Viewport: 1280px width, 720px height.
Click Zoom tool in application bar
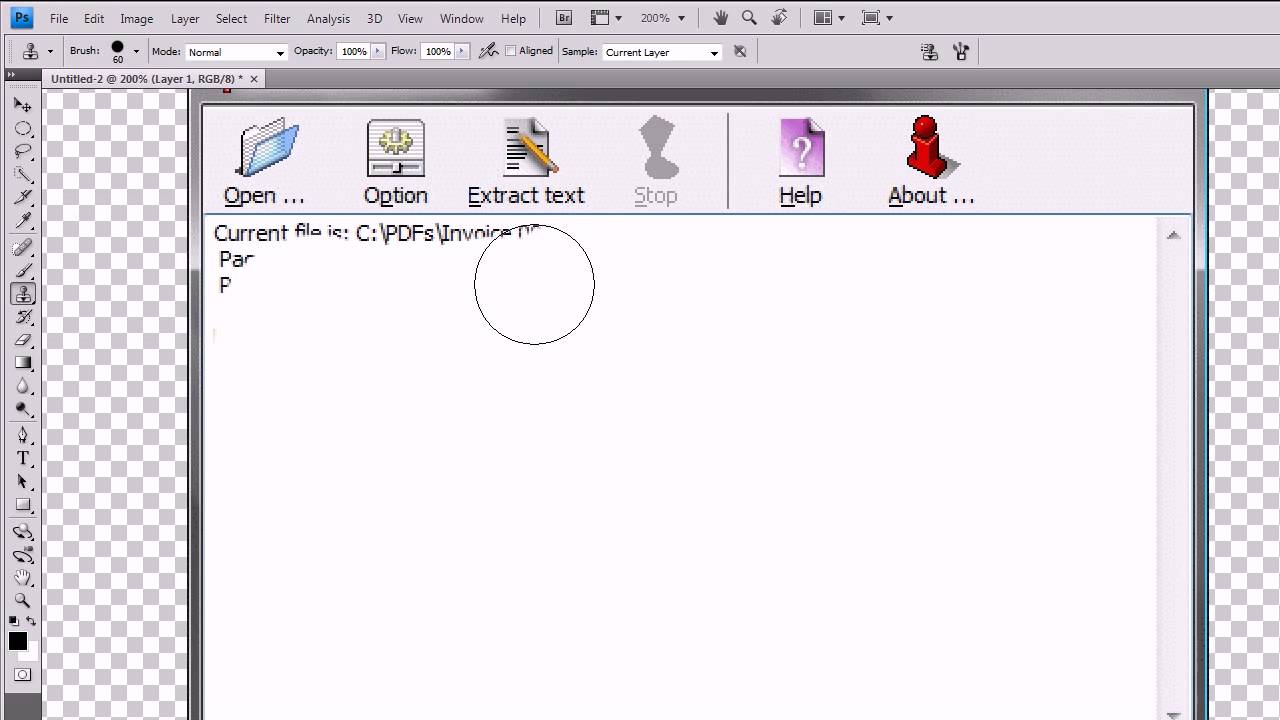[x=749, y=18]
